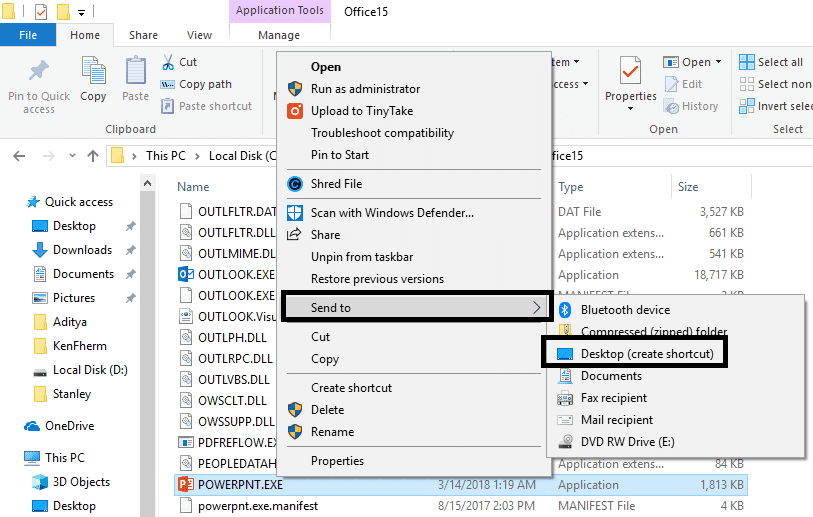Click the Share icon in context menu
The image size is (813, 517).
tap(294, 235)
